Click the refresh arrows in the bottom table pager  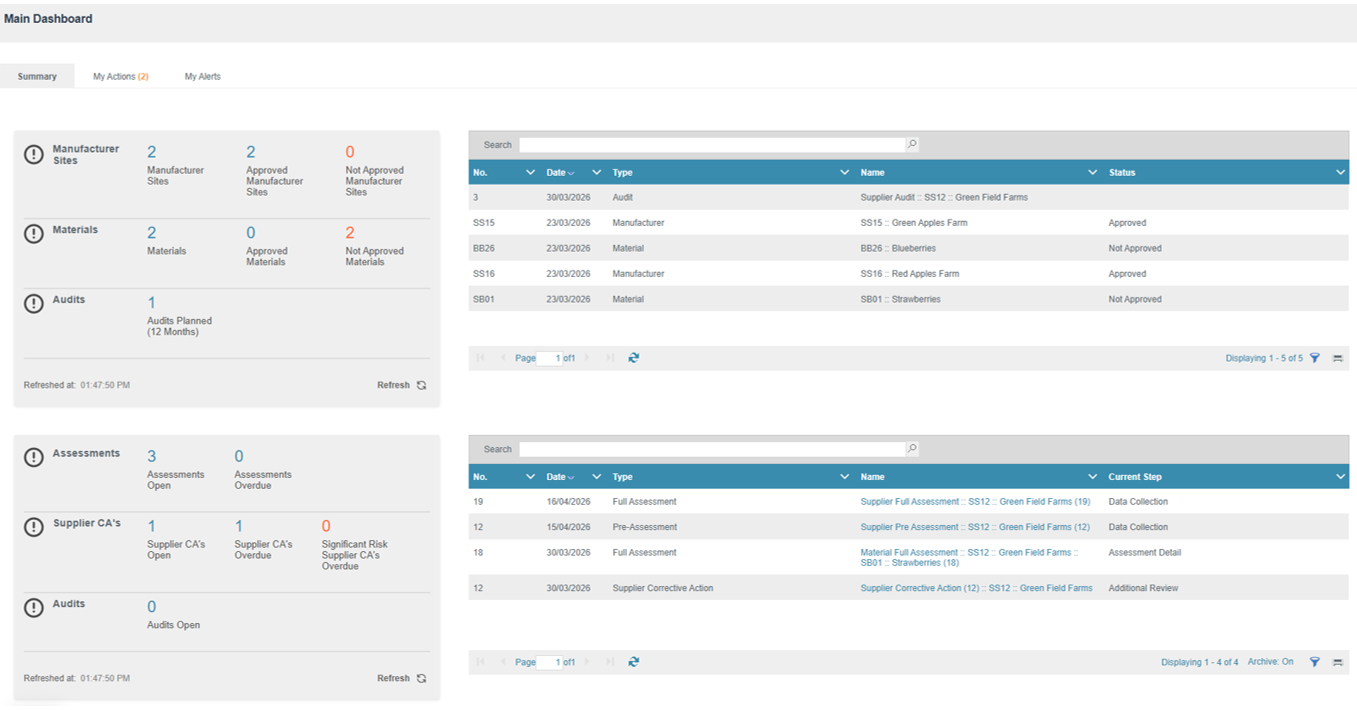(x=634, y=662)
